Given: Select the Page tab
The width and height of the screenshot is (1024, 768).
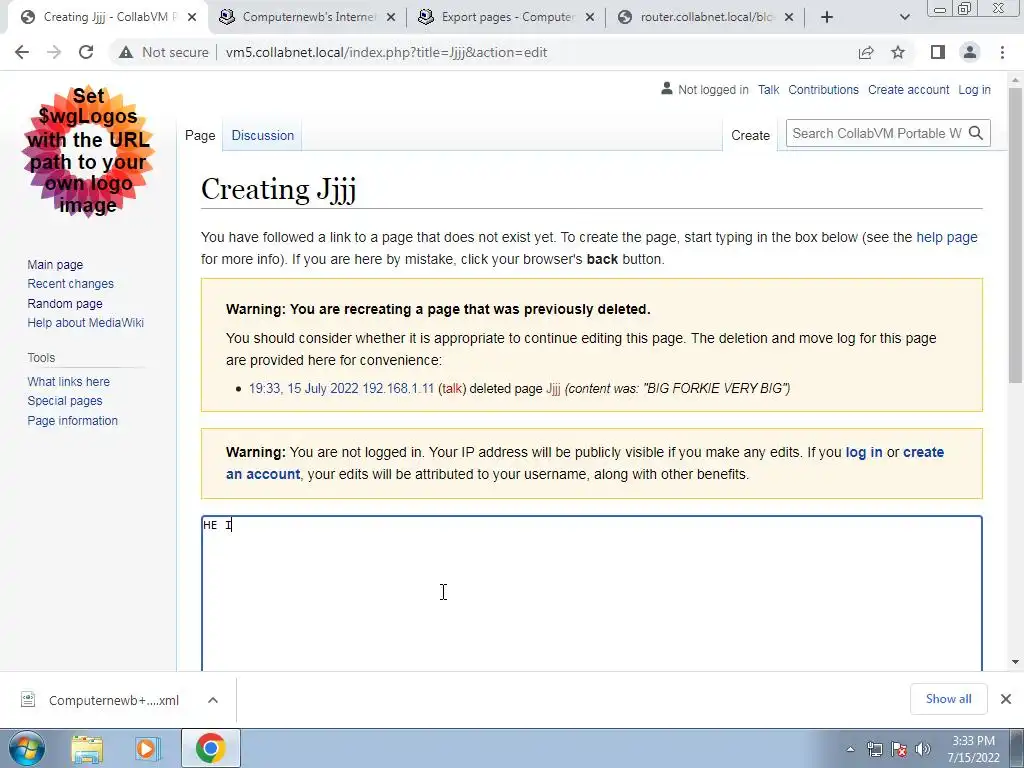Looking at the screenshot, I should 200,135.
